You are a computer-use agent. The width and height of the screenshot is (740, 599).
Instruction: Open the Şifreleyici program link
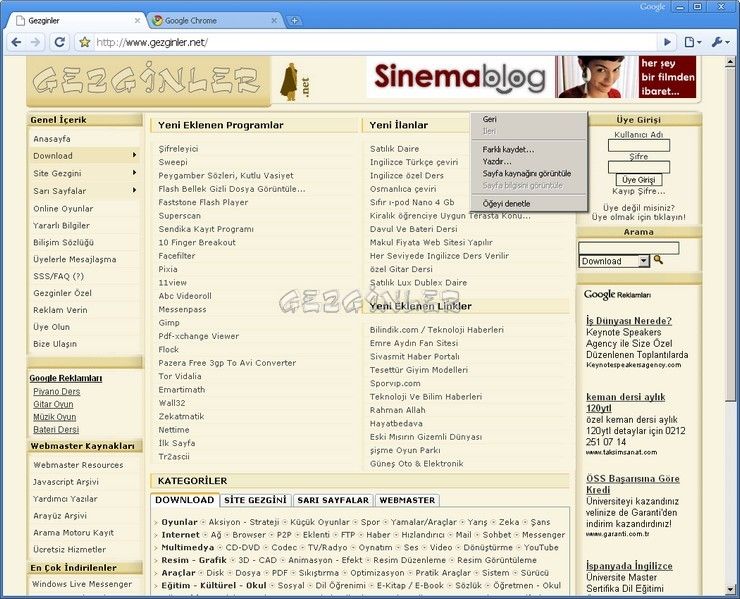click(178, 149)
